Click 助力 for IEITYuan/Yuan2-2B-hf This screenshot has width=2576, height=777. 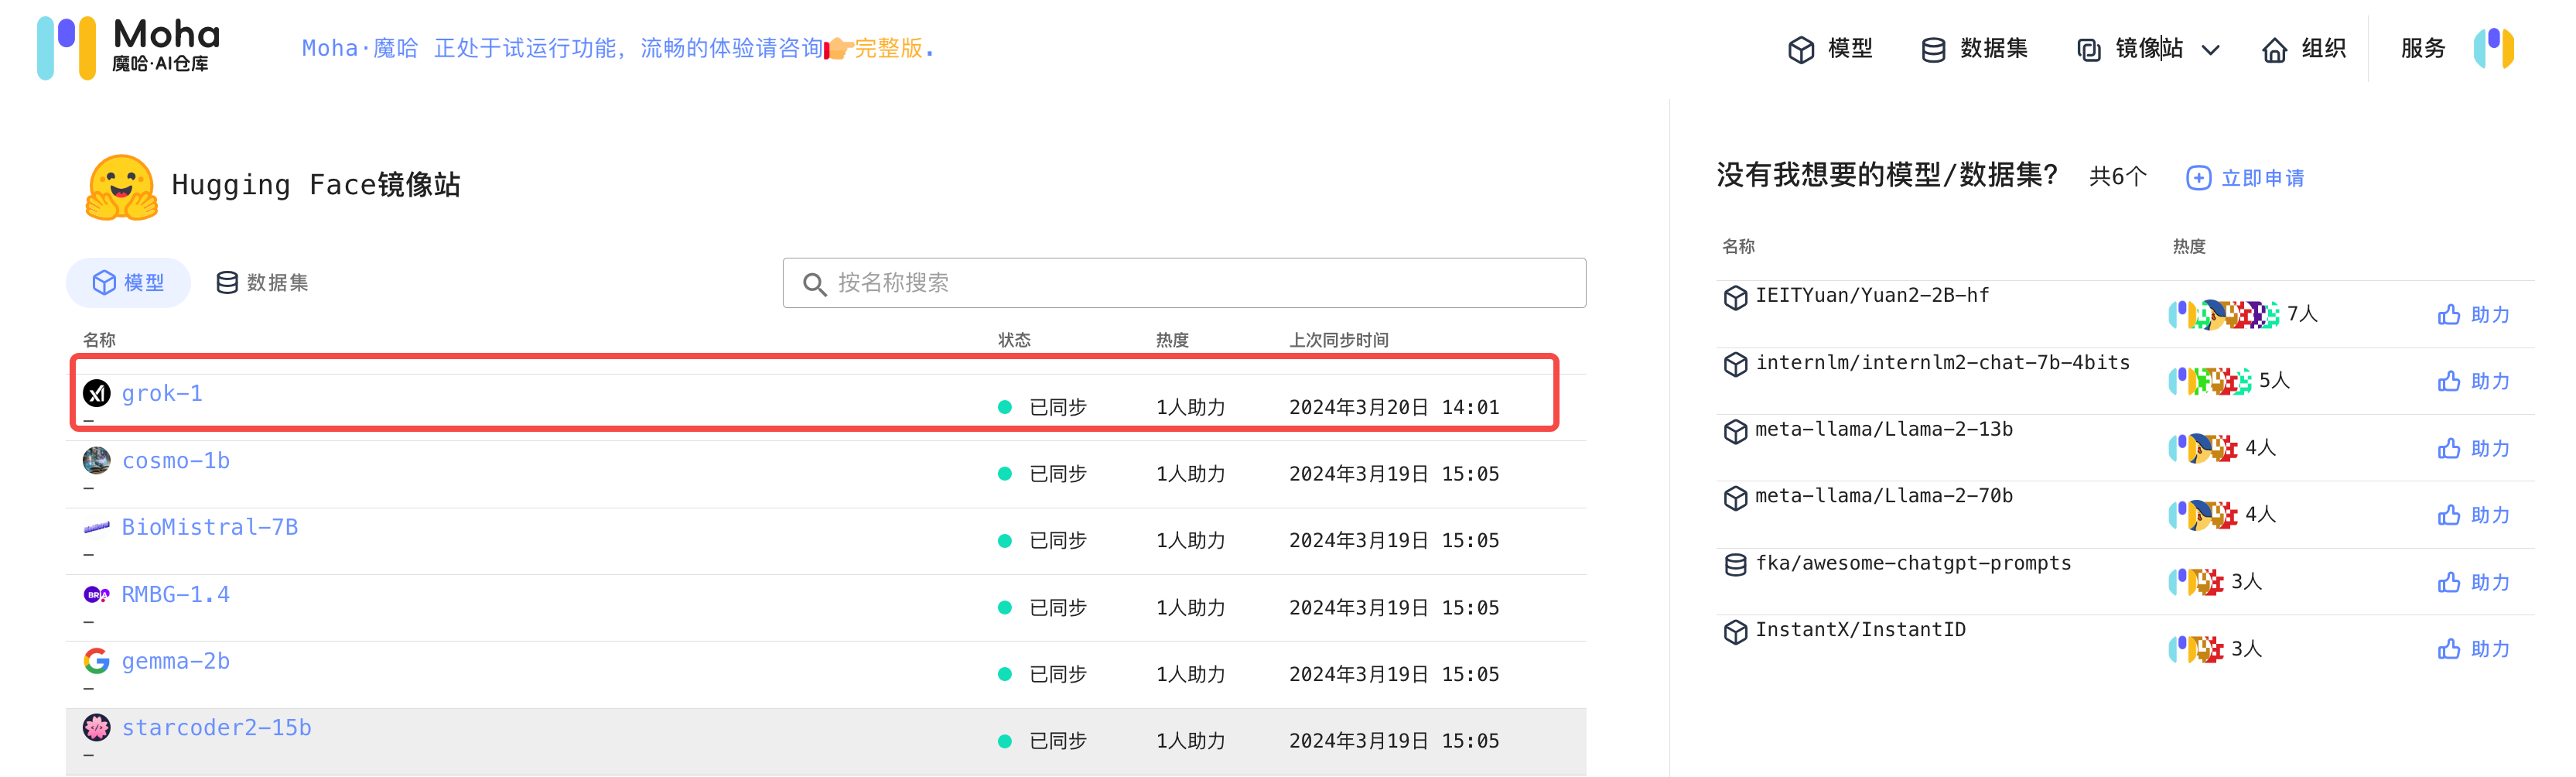click(x=2474, y=315)
